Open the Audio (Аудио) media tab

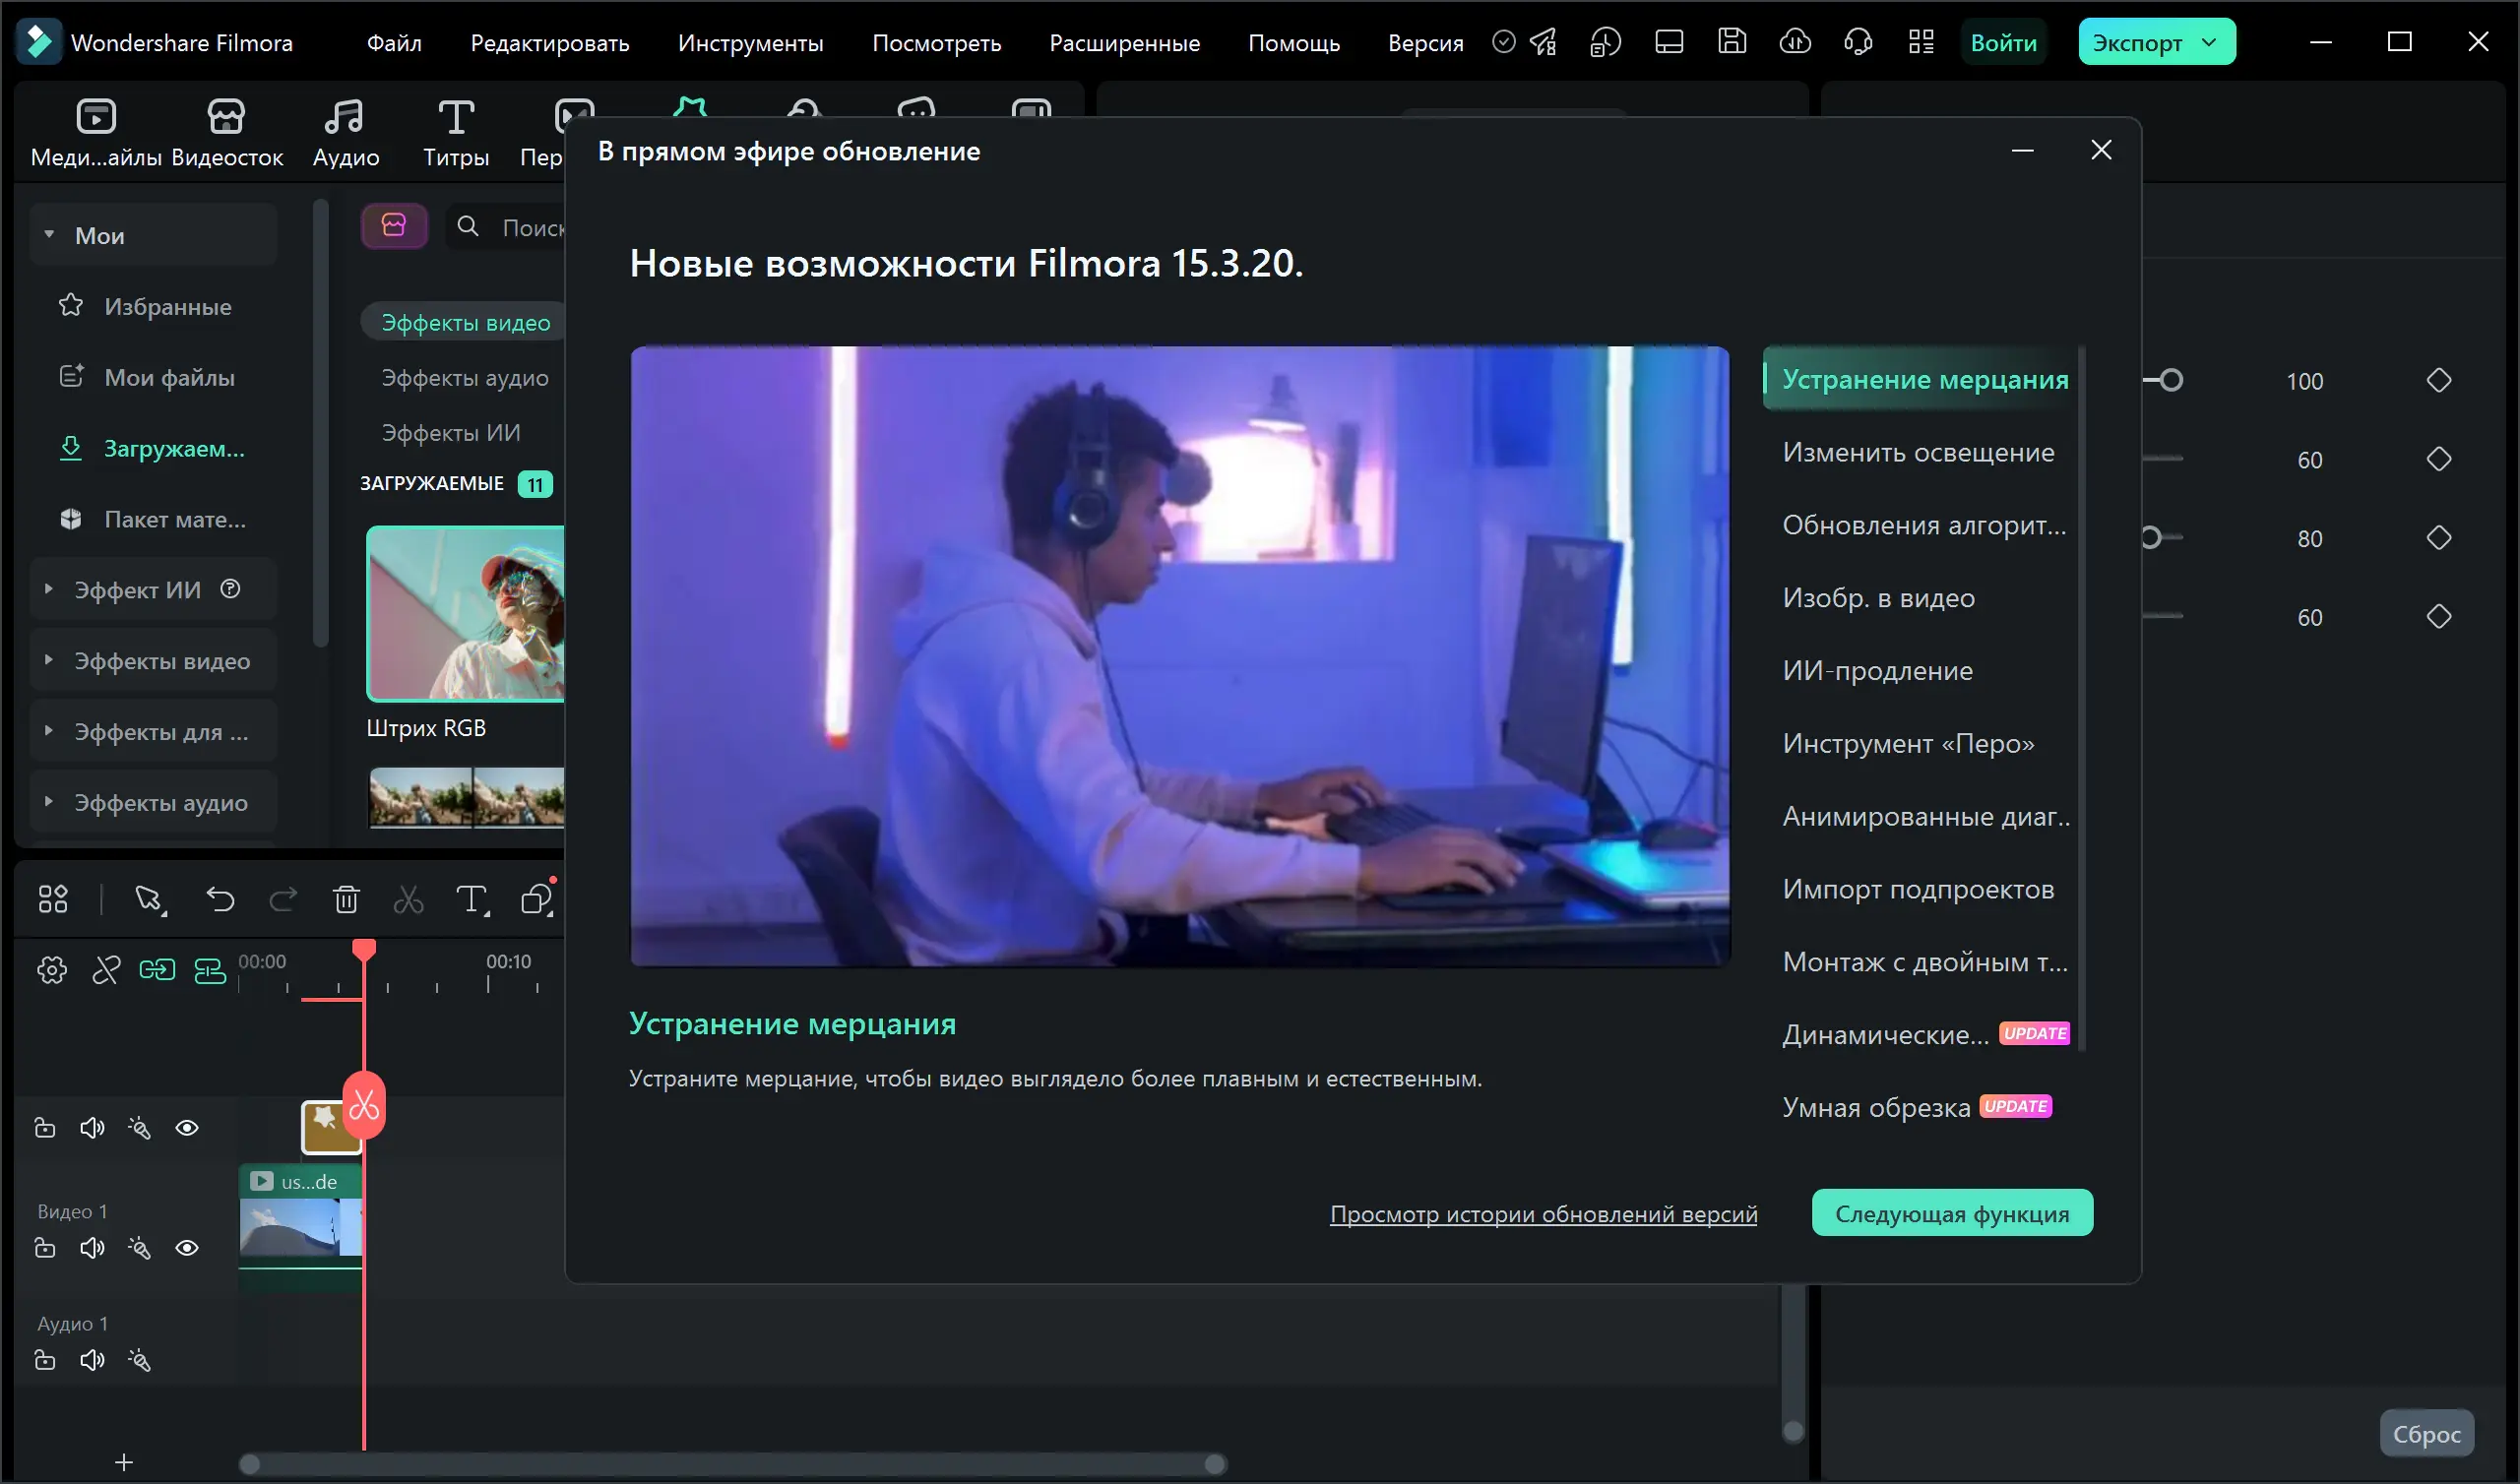point(345,132)
